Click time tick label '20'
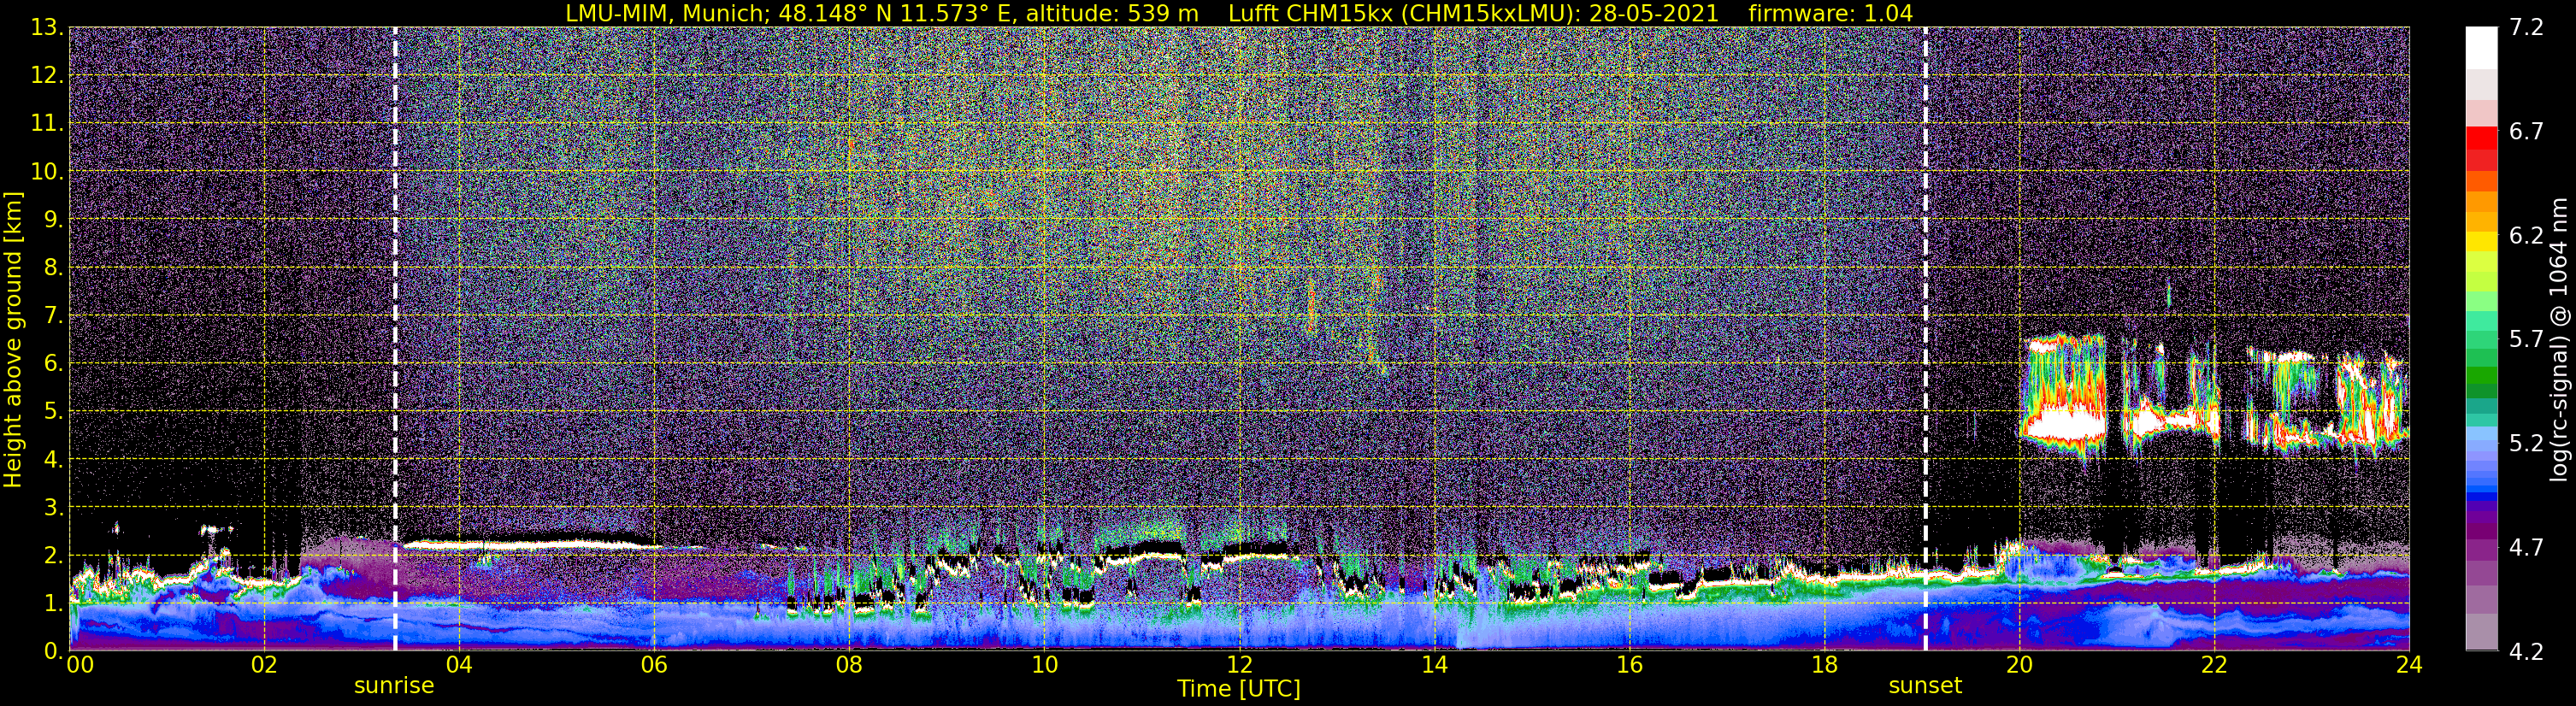This screenshot has width=2576, height=706. (2019, 665)
